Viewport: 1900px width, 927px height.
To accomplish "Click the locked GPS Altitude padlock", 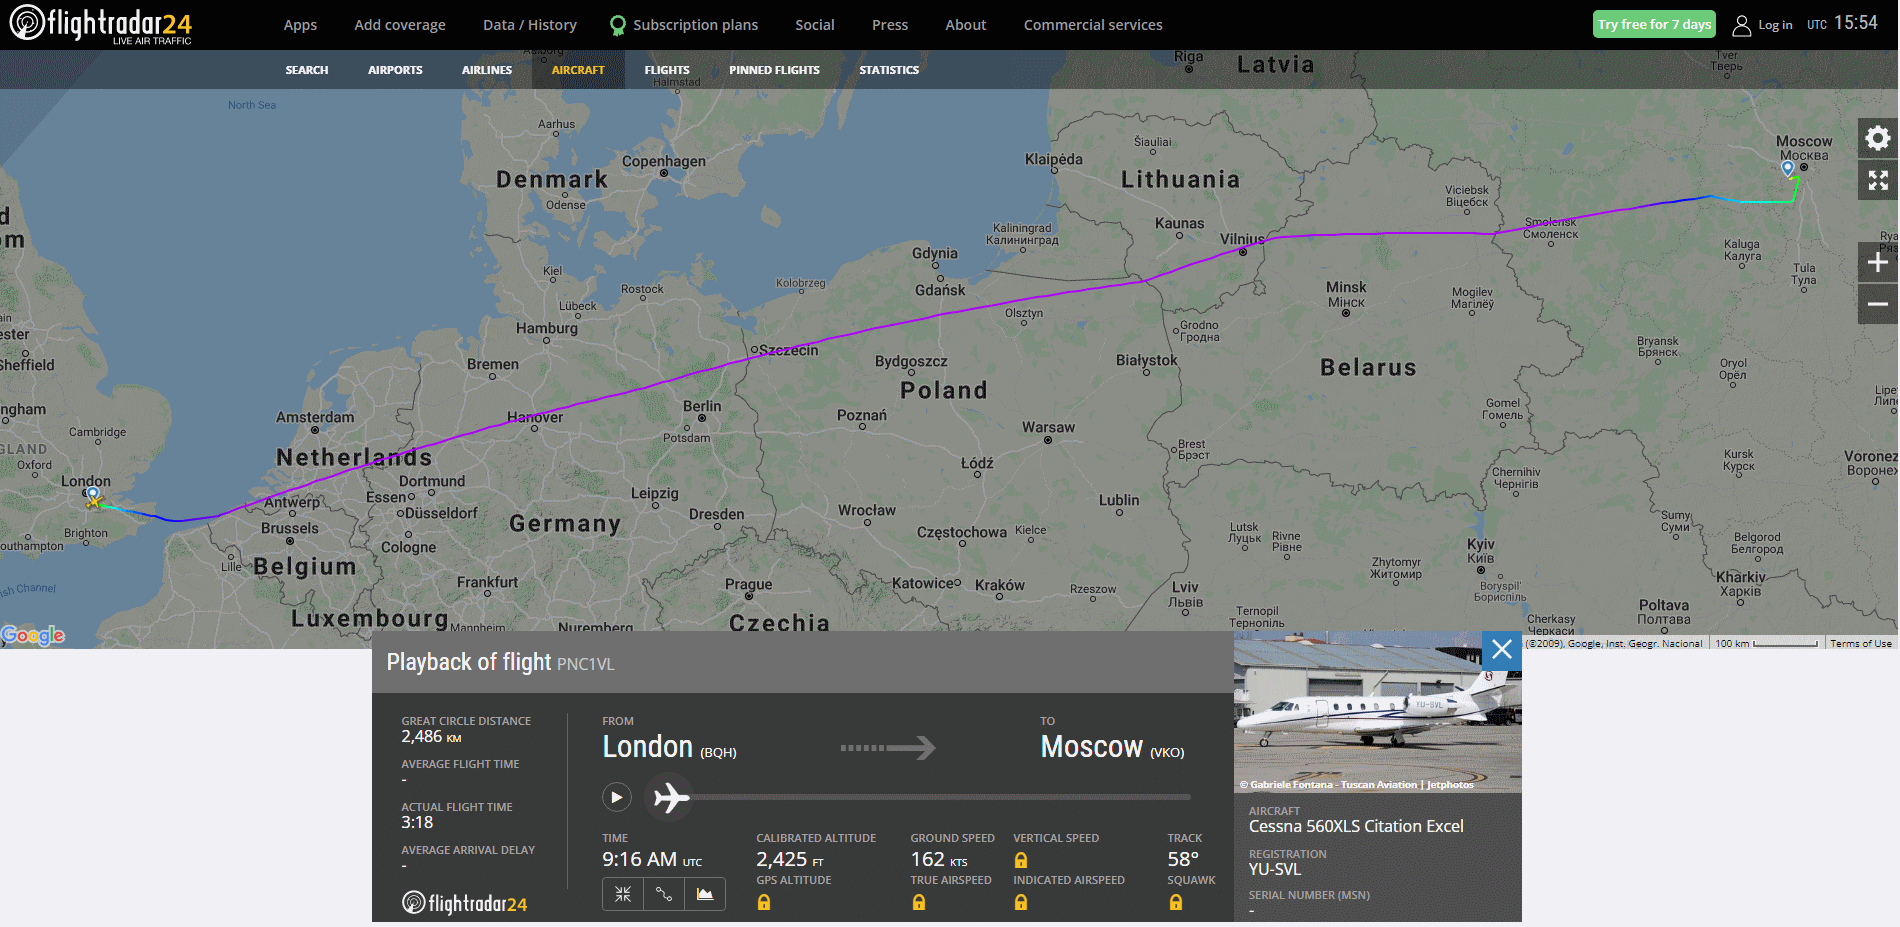I will point(764,902).
